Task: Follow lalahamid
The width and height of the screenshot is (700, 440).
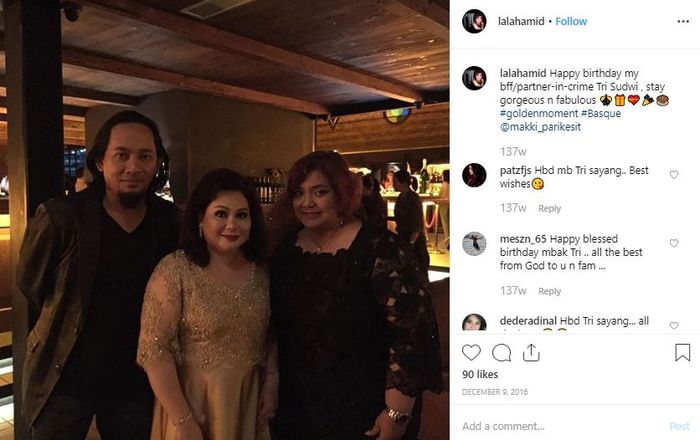Action: click(x=571, y=21)
